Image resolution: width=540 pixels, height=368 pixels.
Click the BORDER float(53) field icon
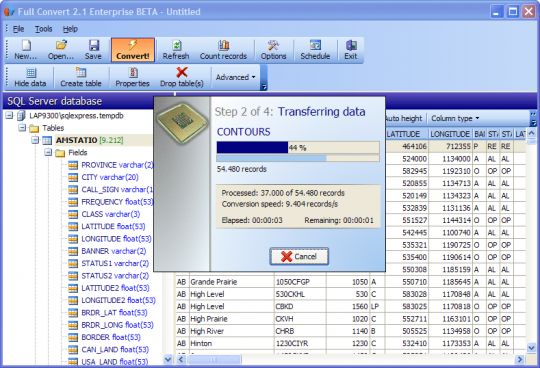[x=73, y=337]
